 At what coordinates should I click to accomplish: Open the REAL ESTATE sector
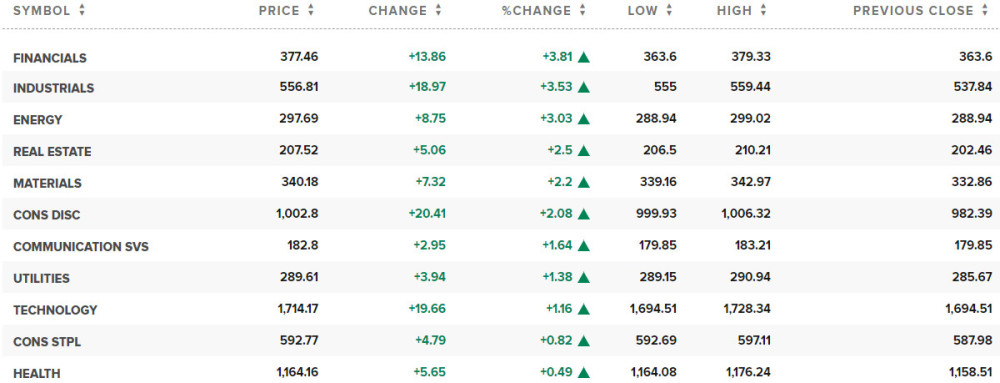point(52,152)
